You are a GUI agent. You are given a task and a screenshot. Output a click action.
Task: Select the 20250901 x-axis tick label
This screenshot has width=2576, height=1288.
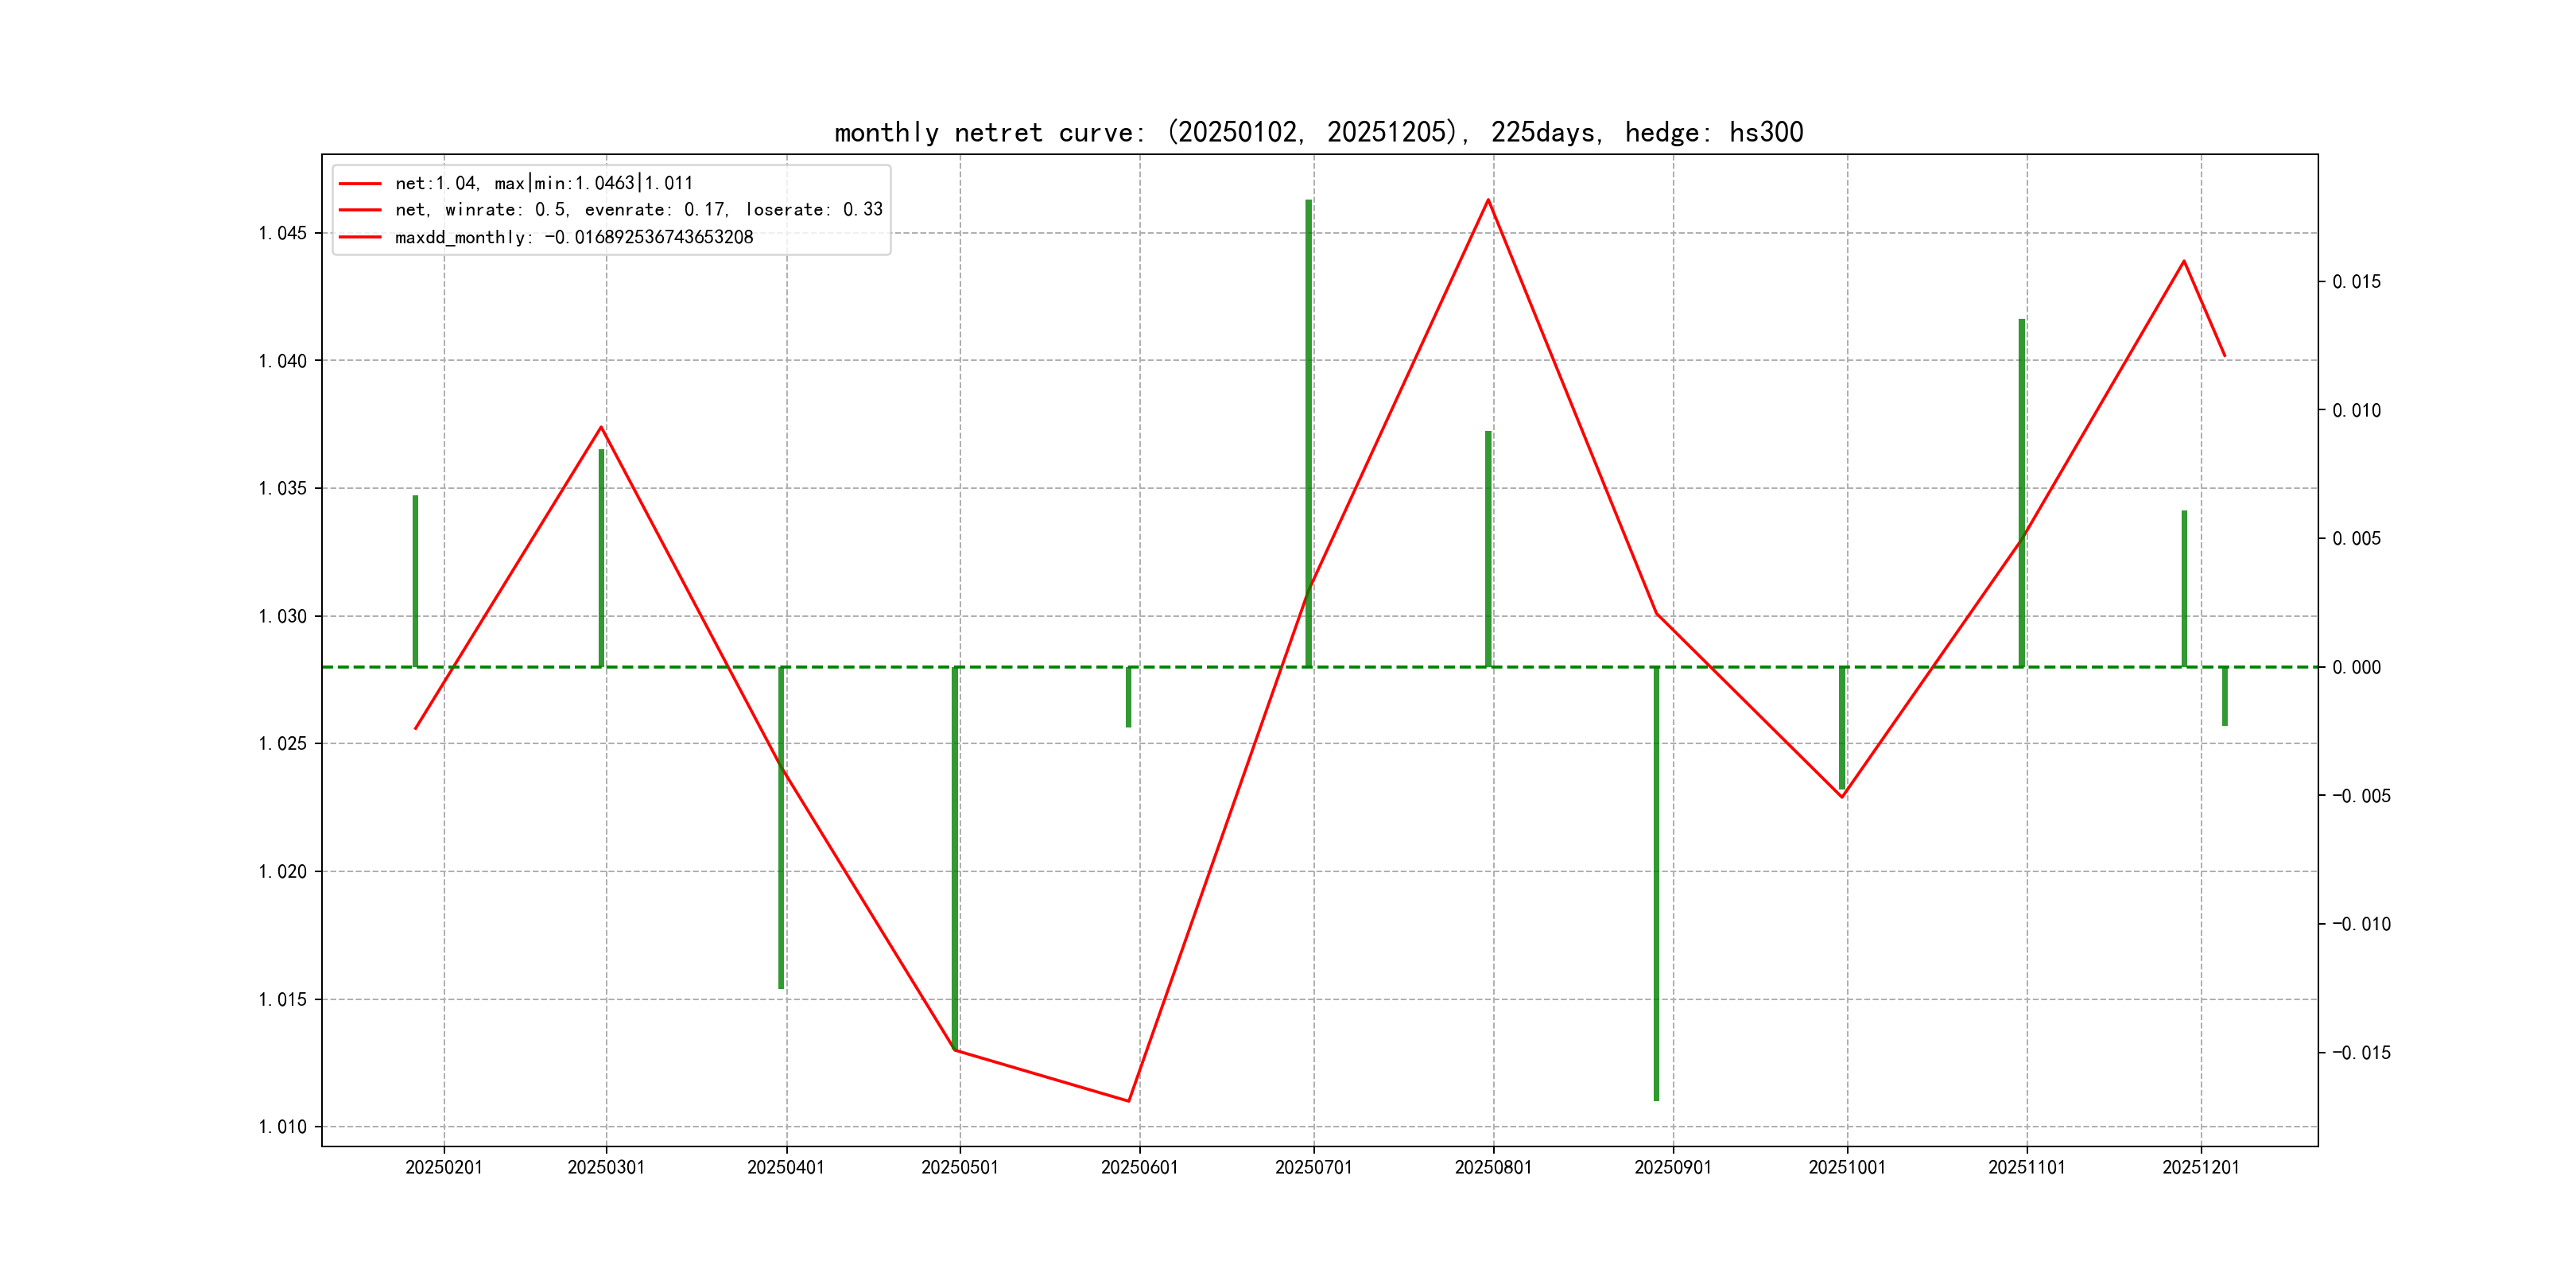pos(1673,1167)
